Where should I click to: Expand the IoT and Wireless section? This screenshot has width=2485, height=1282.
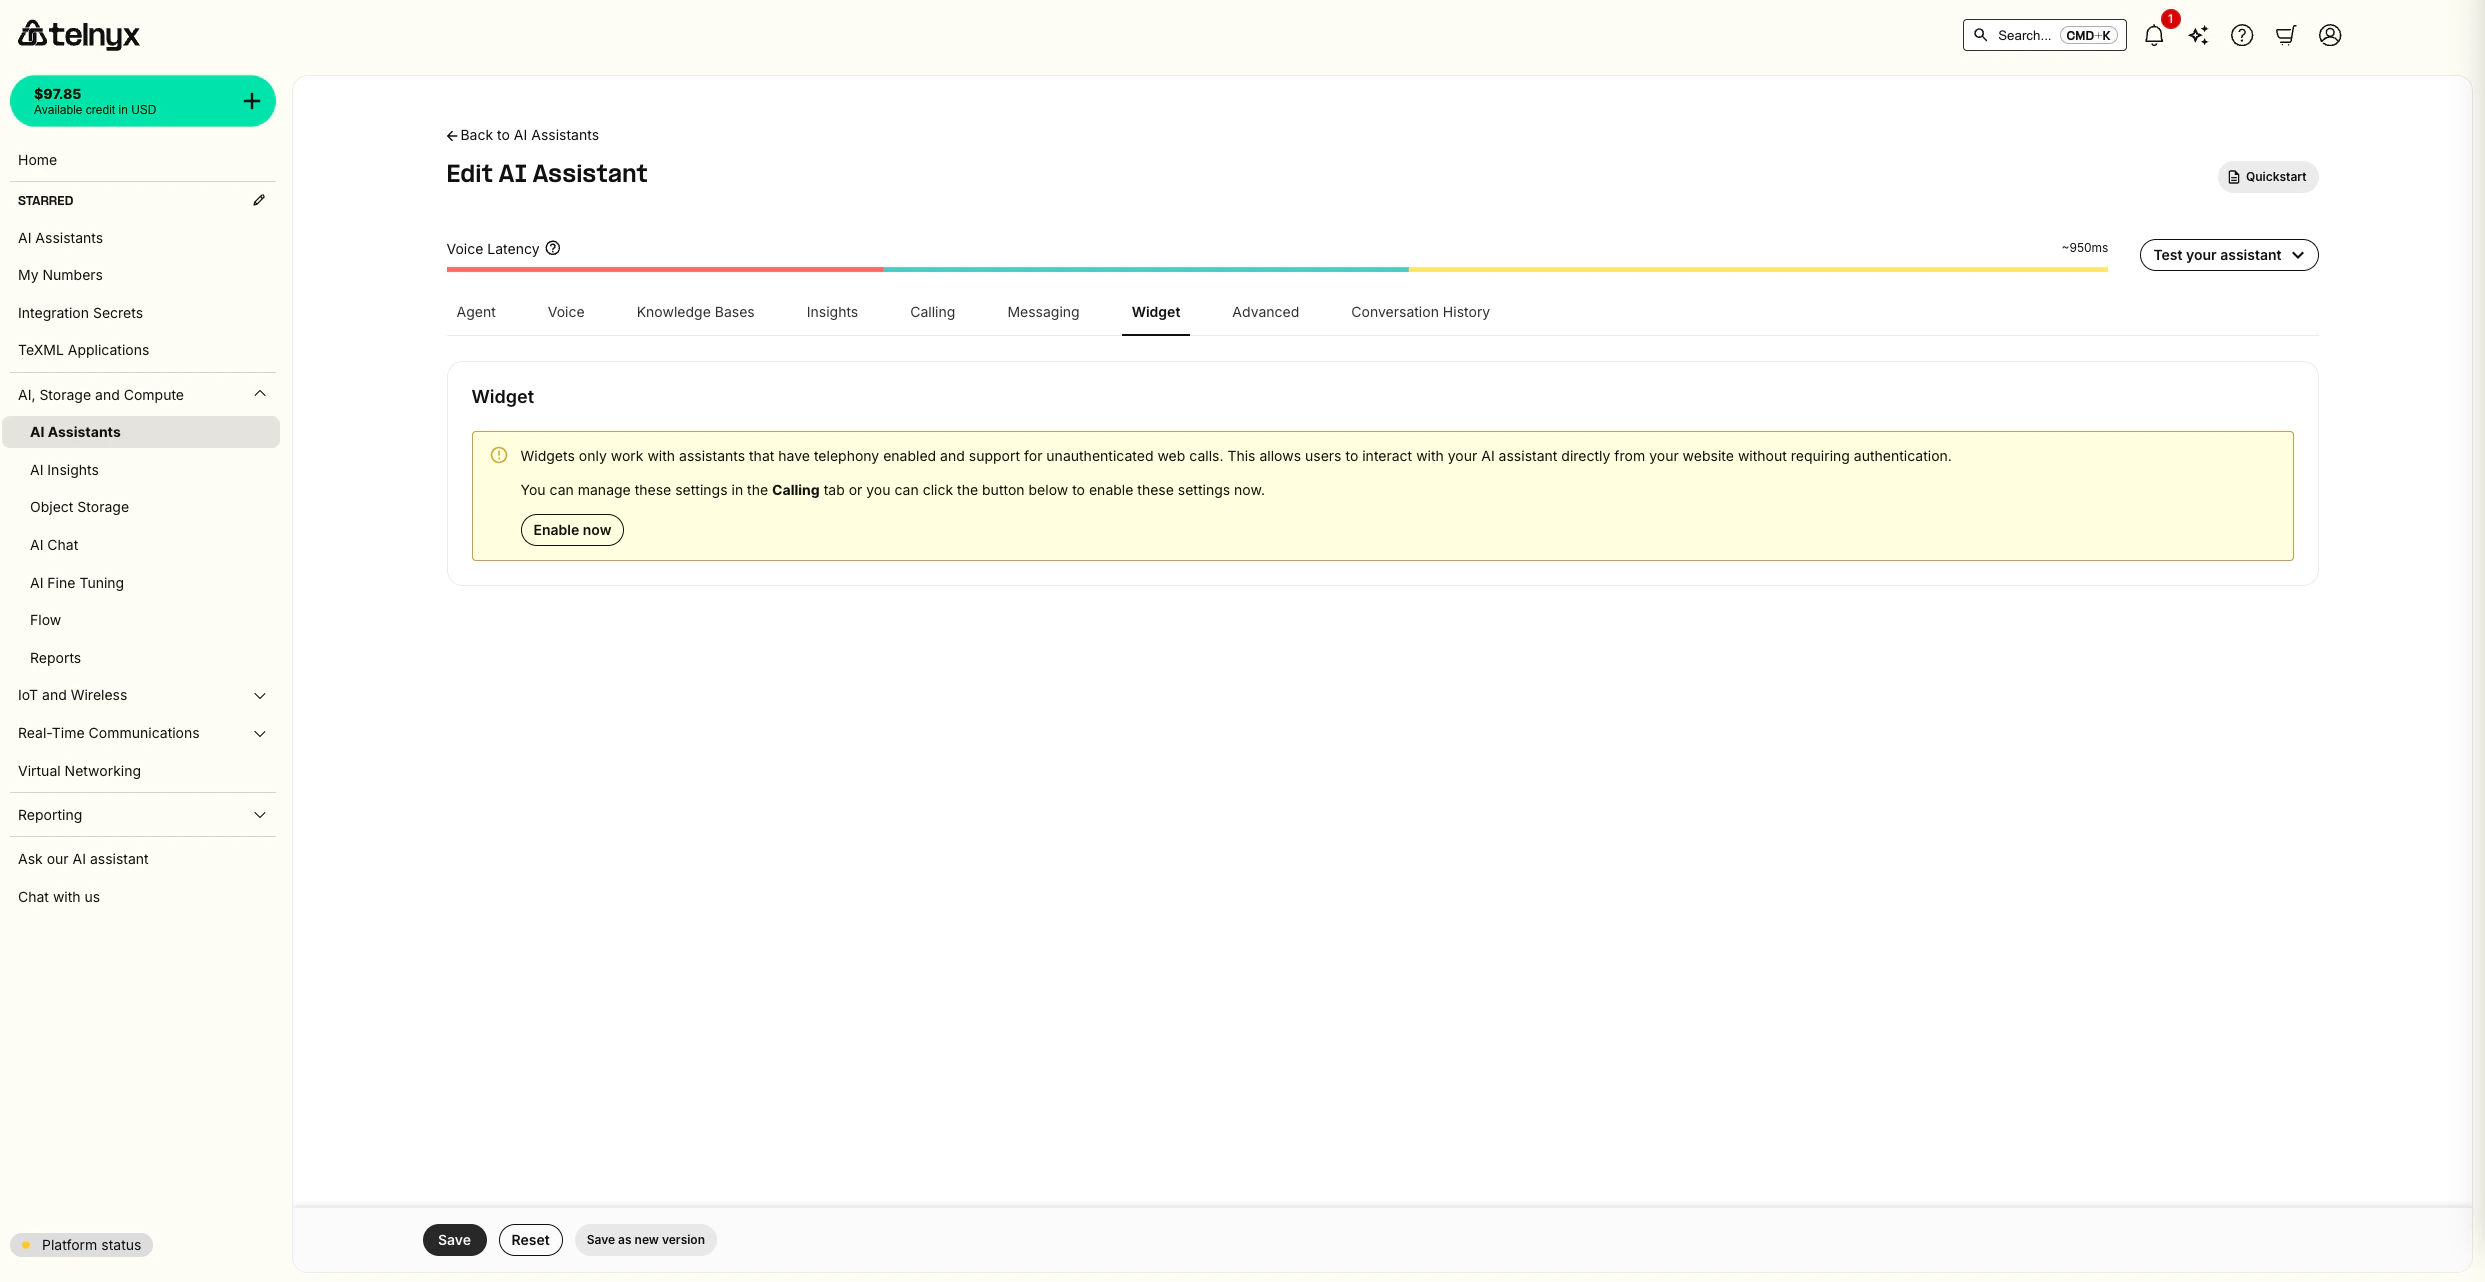pyautogui.click(x=260, y=695)
